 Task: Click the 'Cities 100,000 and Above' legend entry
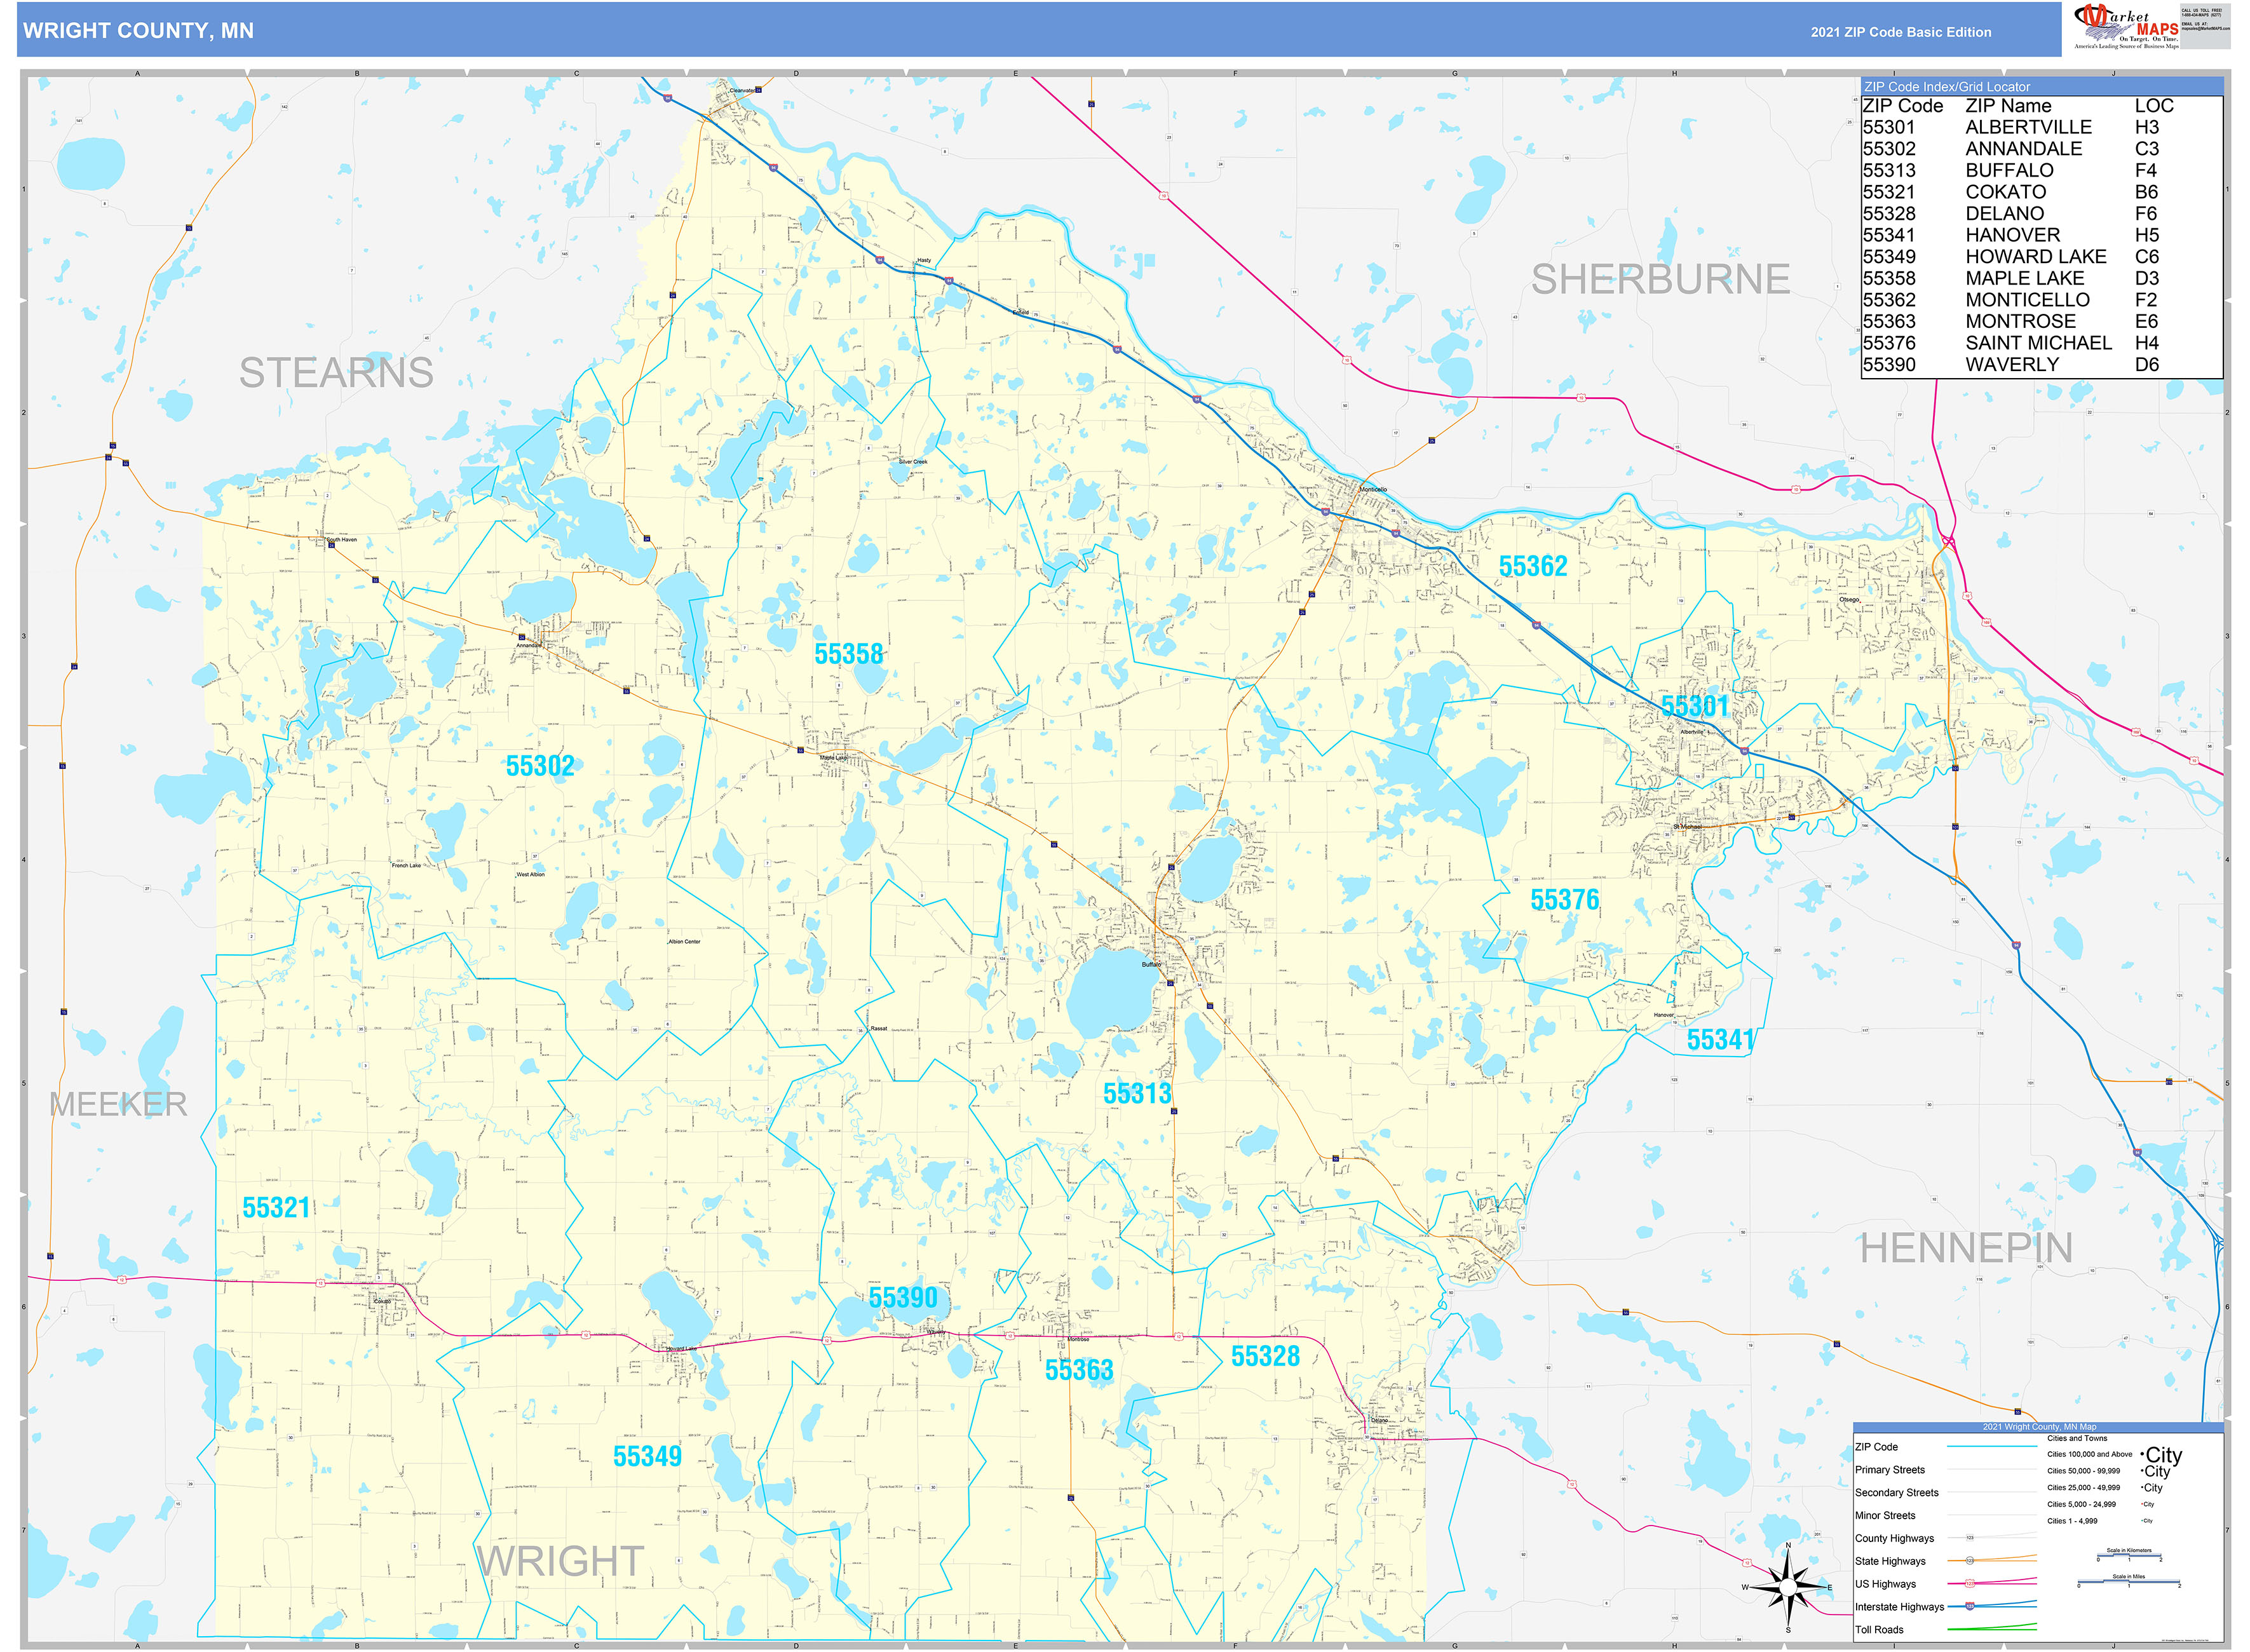2089,1455
